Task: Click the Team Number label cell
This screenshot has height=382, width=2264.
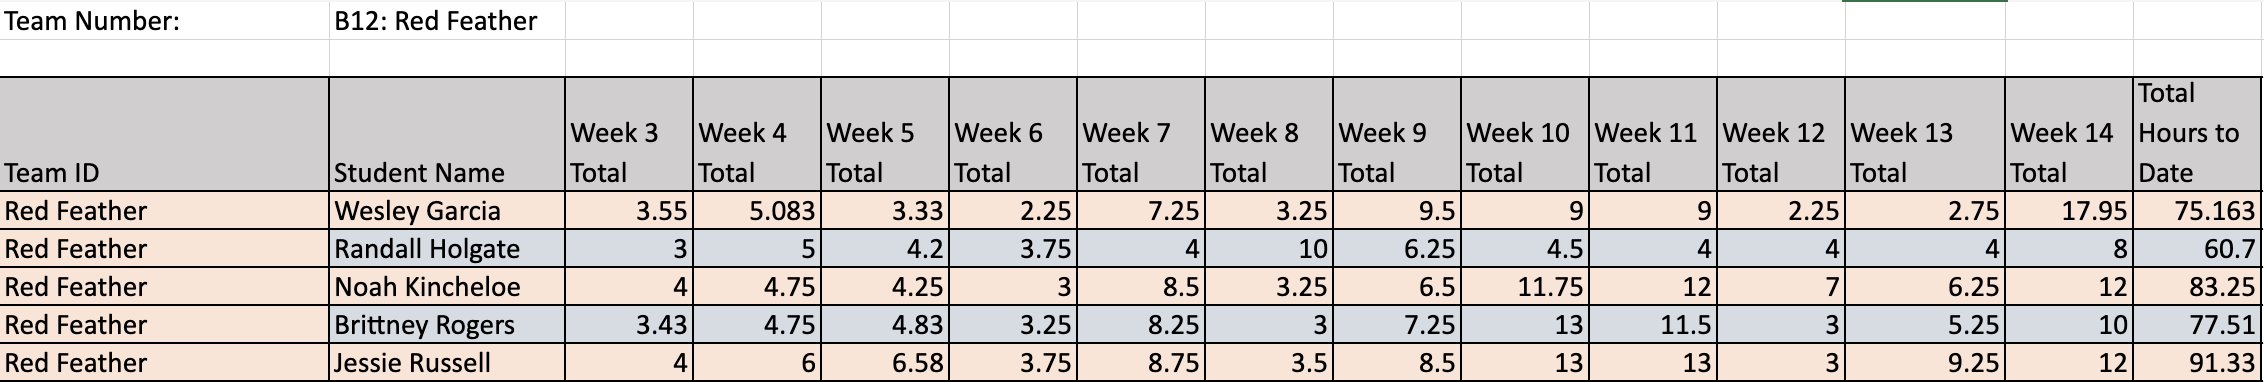Action: point(165,21)
